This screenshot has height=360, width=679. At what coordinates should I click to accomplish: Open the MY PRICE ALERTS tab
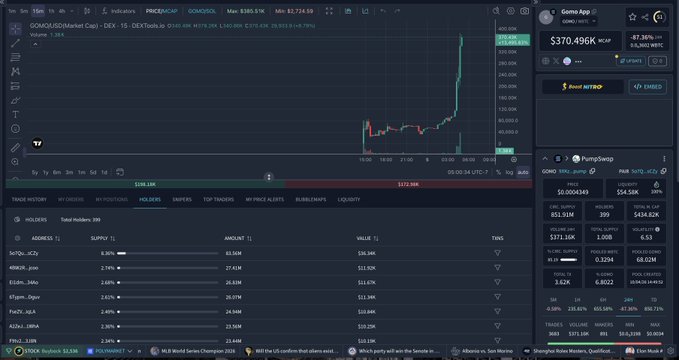(265, 199)
